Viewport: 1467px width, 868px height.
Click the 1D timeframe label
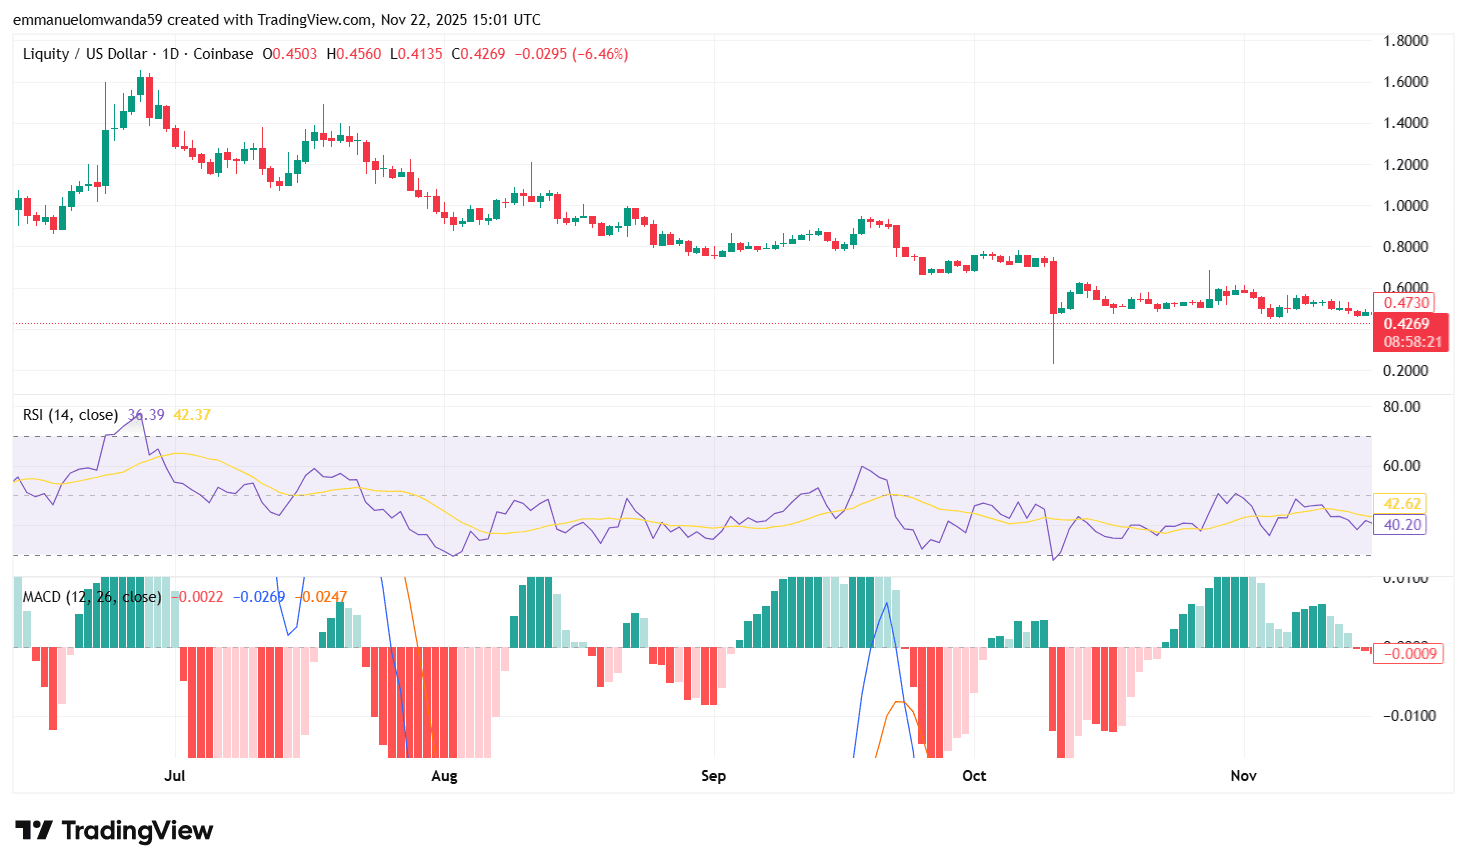click(x=171, y=54)
